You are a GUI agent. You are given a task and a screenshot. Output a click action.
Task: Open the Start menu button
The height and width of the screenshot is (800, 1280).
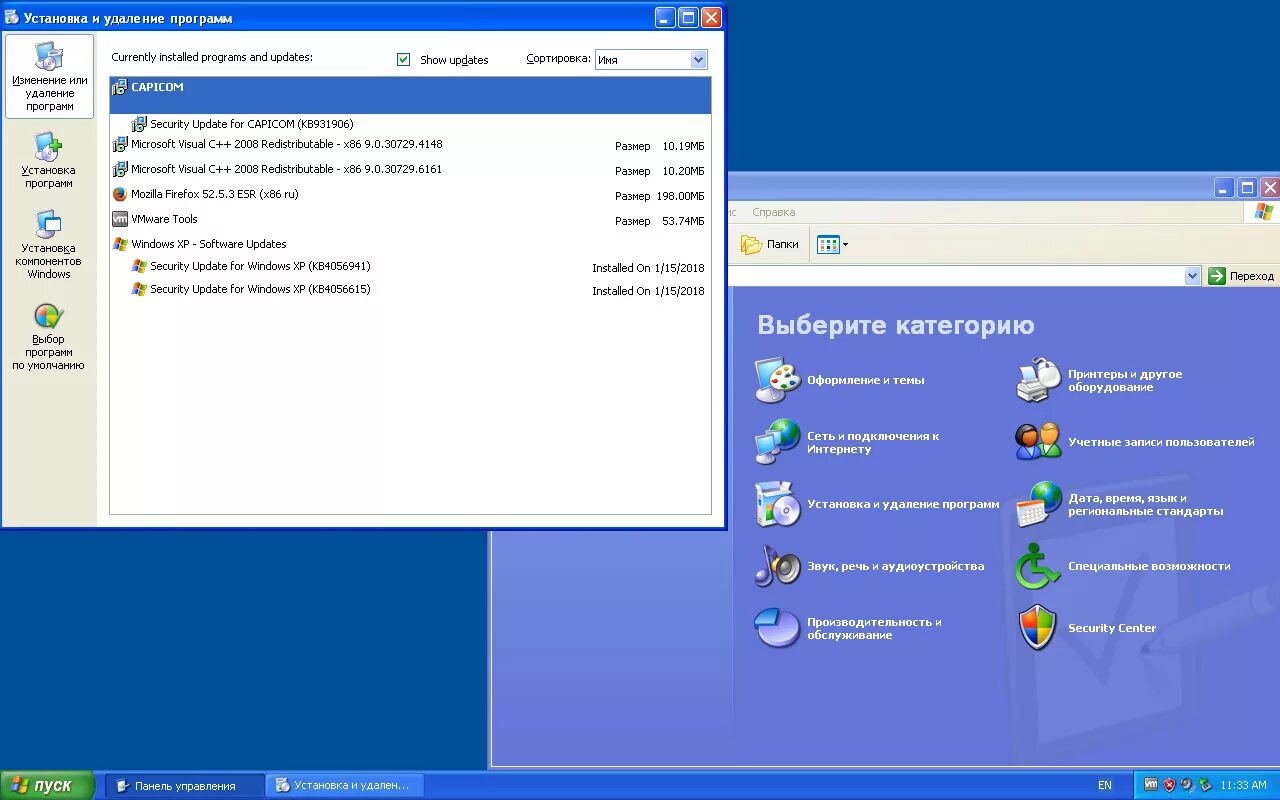point(48,785)
